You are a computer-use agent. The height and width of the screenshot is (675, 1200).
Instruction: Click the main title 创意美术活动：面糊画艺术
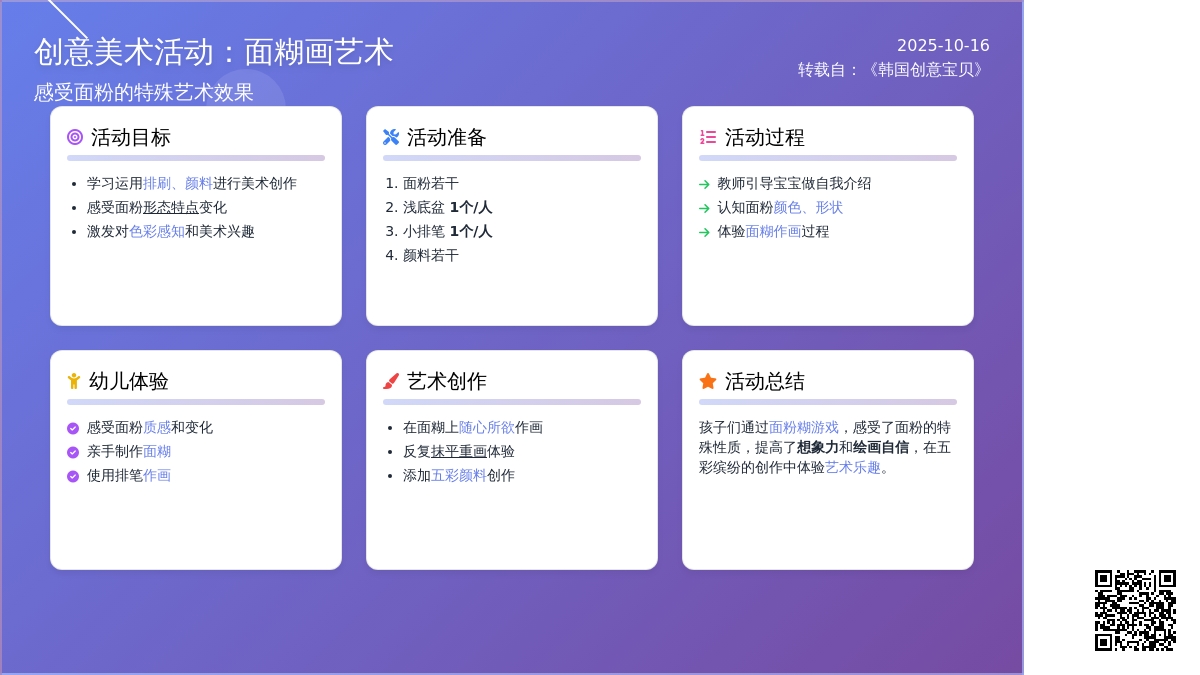(214, 52)
